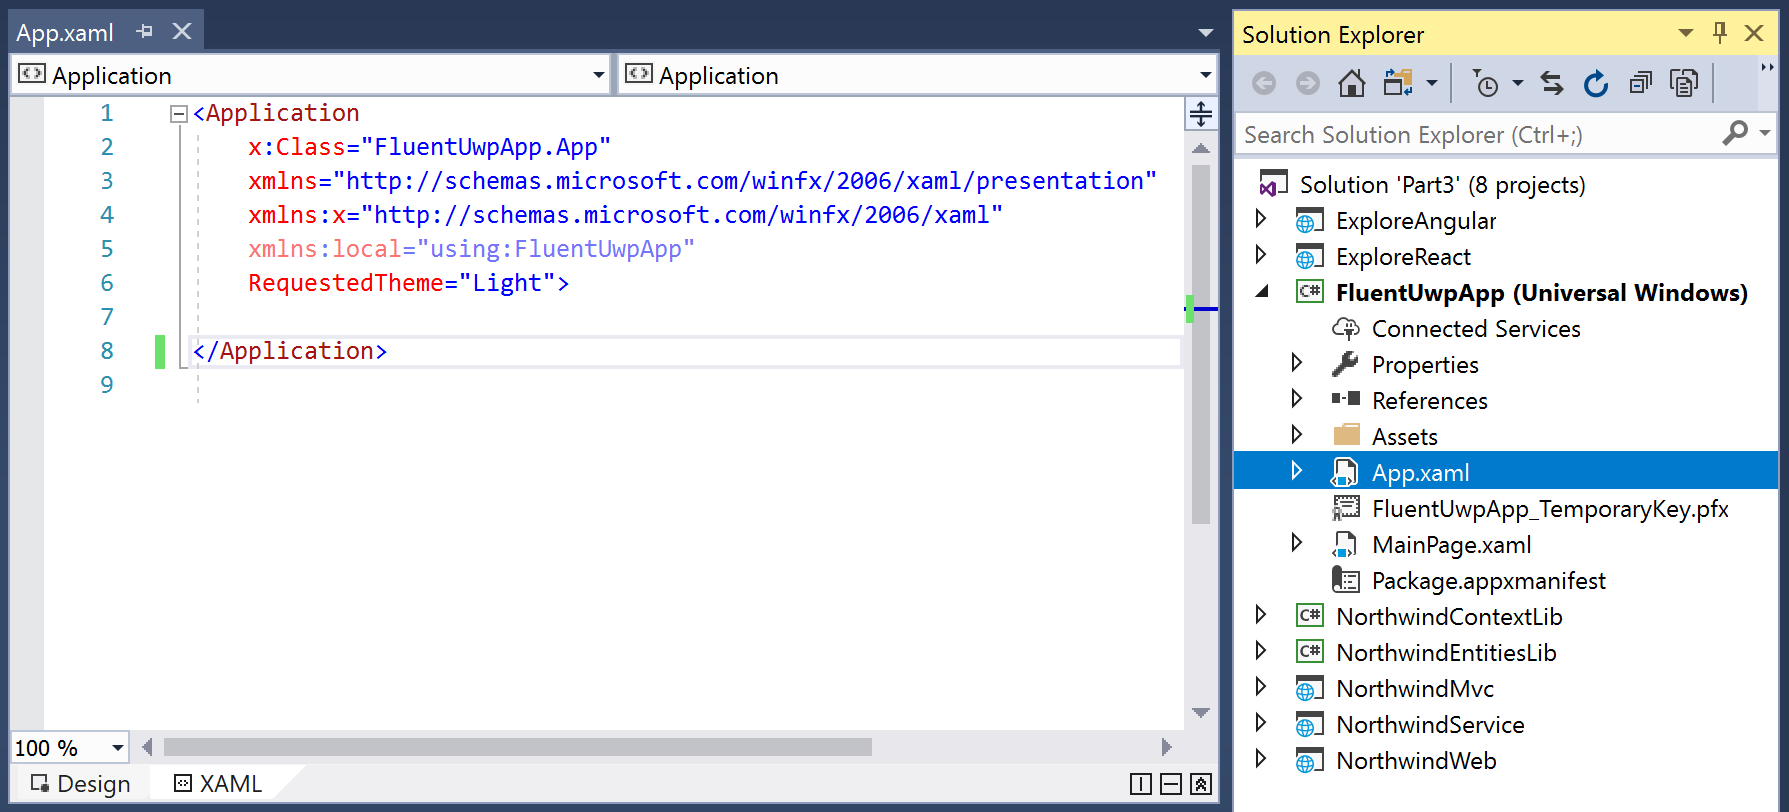This screenshot has width=1789, height=812.
Task: Click the Collapse Pane button at bottom right
Action: pyautogui.click(x=1201, y=784)
